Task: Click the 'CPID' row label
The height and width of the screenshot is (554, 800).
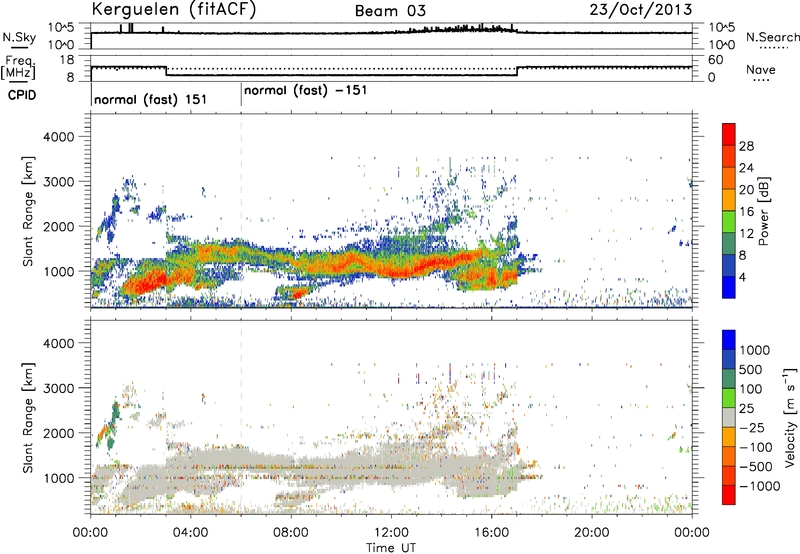Action: click(22, 95)
